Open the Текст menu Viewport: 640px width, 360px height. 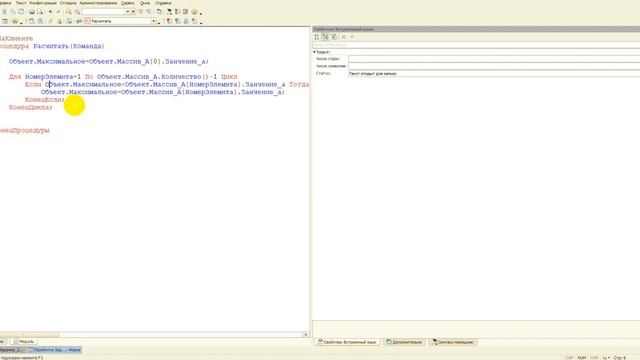pos(21,3)
